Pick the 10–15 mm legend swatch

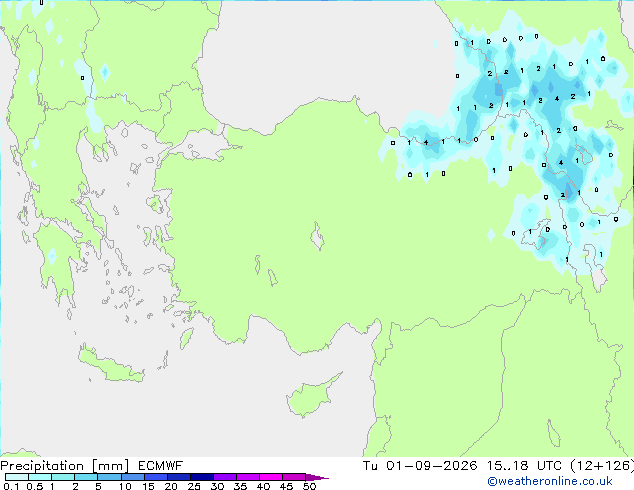pos(132,477)
